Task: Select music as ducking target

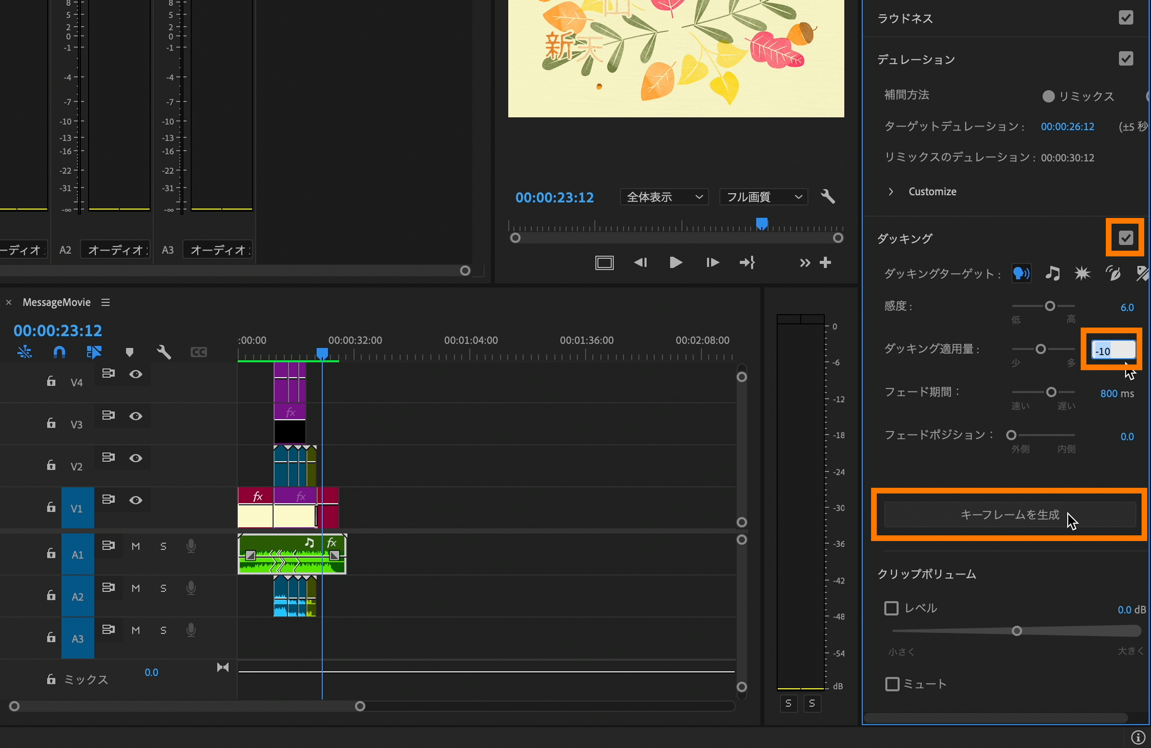Action: click(x=1053, y=274)
